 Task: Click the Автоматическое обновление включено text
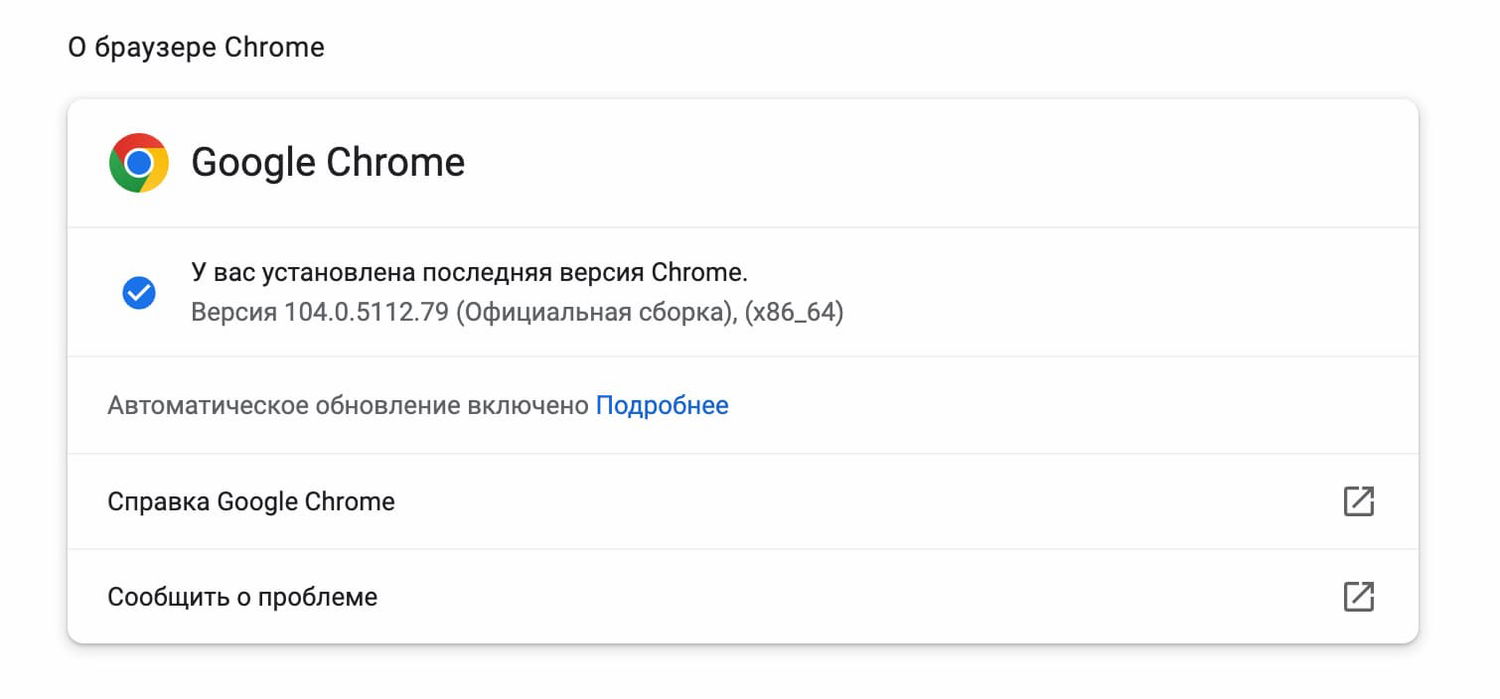tap(348, 405)
